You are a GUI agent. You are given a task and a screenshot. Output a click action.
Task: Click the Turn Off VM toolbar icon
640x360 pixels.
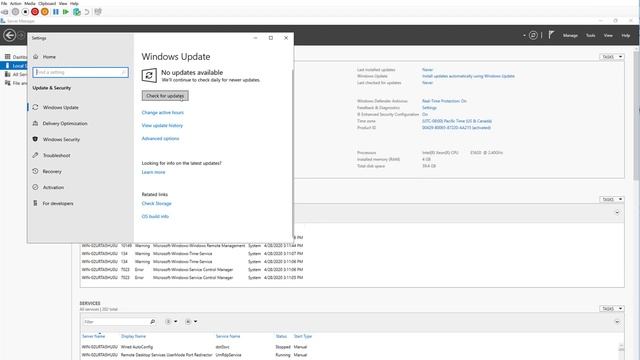[x=25, y=12]
